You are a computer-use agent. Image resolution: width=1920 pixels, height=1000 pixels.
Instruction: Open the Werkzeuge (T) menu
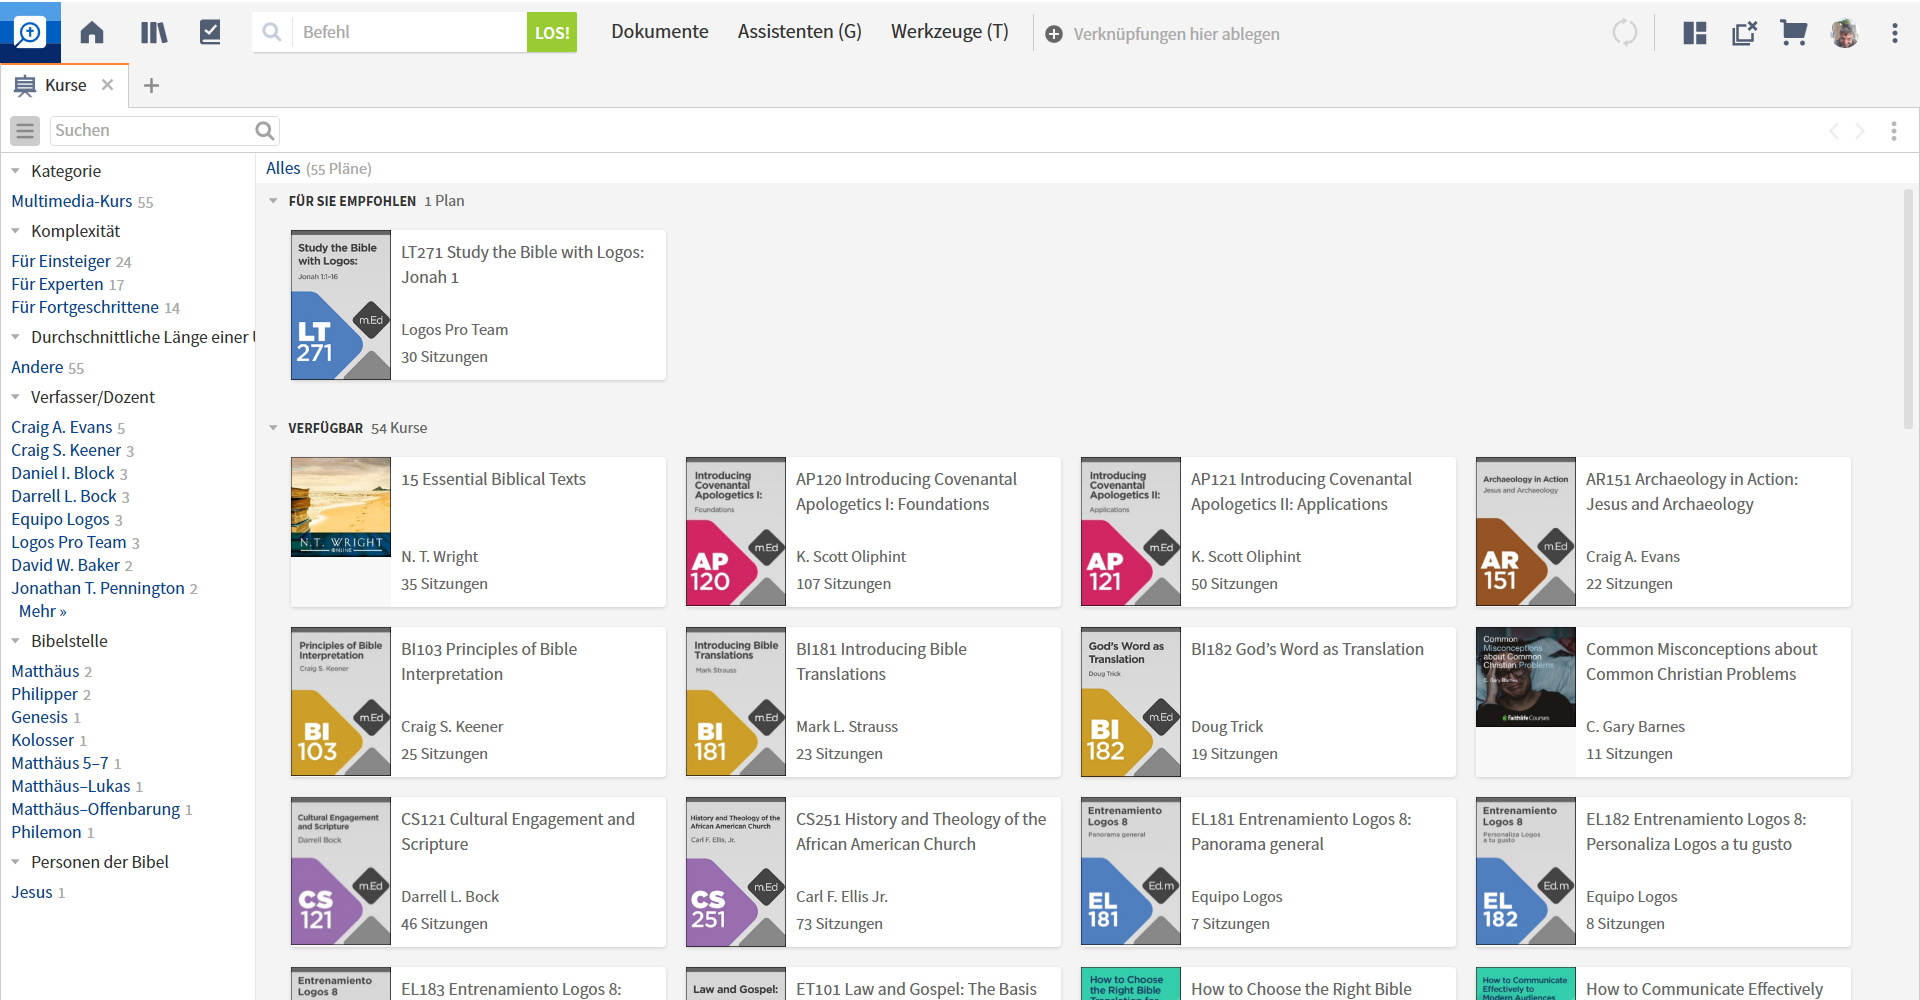[x=950, y=32]
